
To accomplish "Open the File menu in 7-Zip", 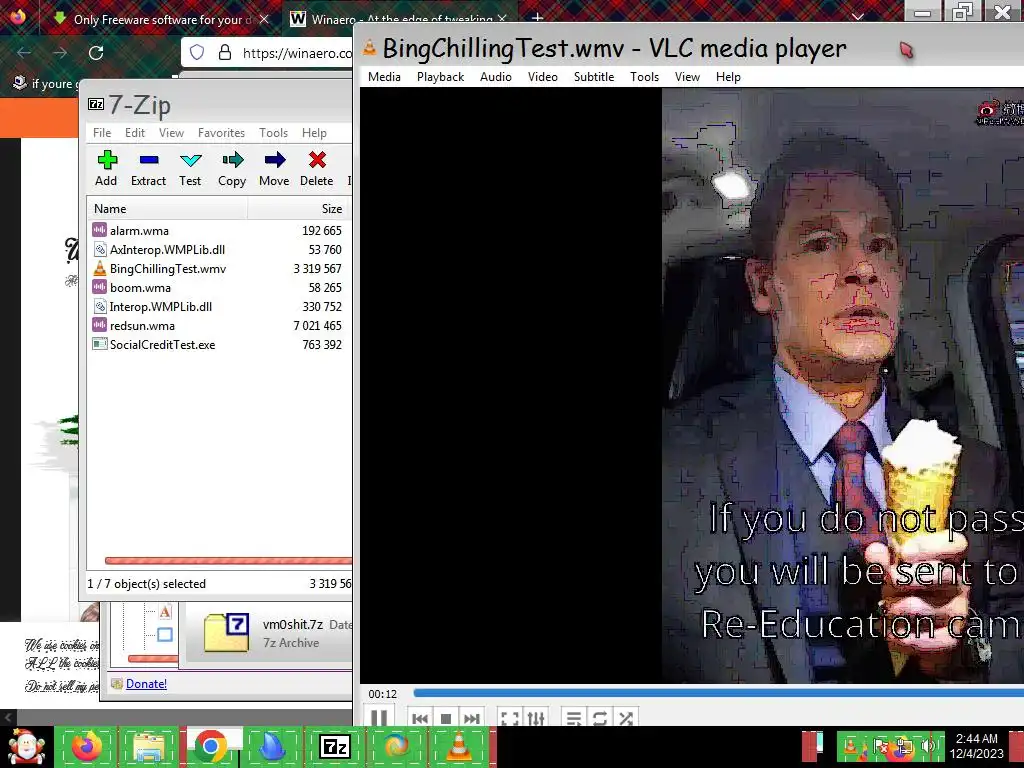I will click(x=102, y=133).
